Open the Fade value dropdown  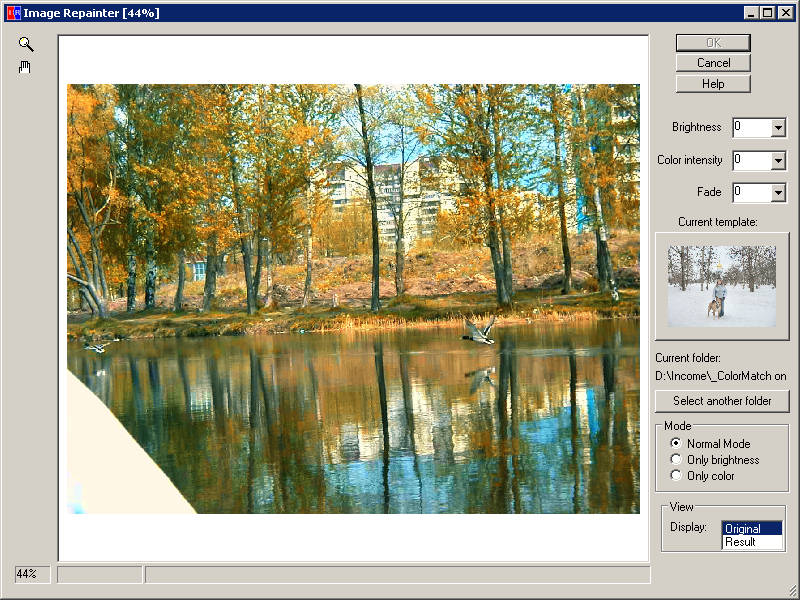pos(778,193)
